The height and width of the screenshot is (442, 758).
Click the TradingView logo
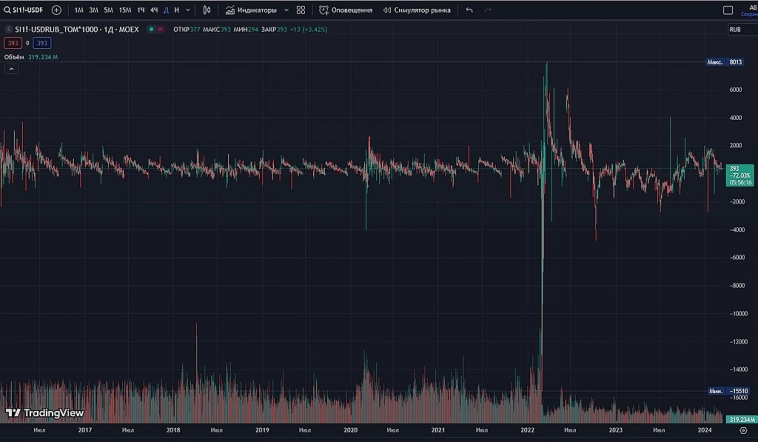pyautogui.click(x=44, y=412)
